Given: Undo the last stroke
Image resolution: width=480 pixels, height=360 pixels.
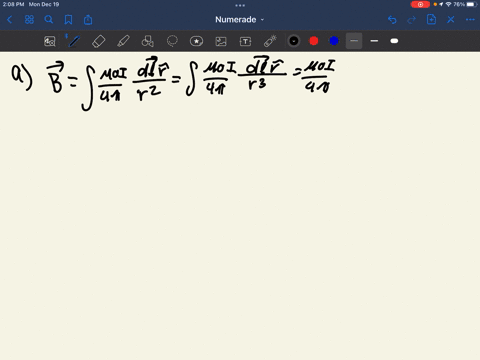Looking at the screenshot, I should (392, 20).
